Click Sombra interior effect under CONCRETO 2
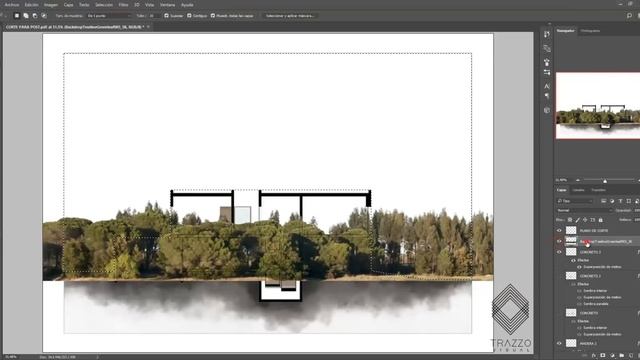The width and height of the screenshot is (640, 360). click(595, 291)
